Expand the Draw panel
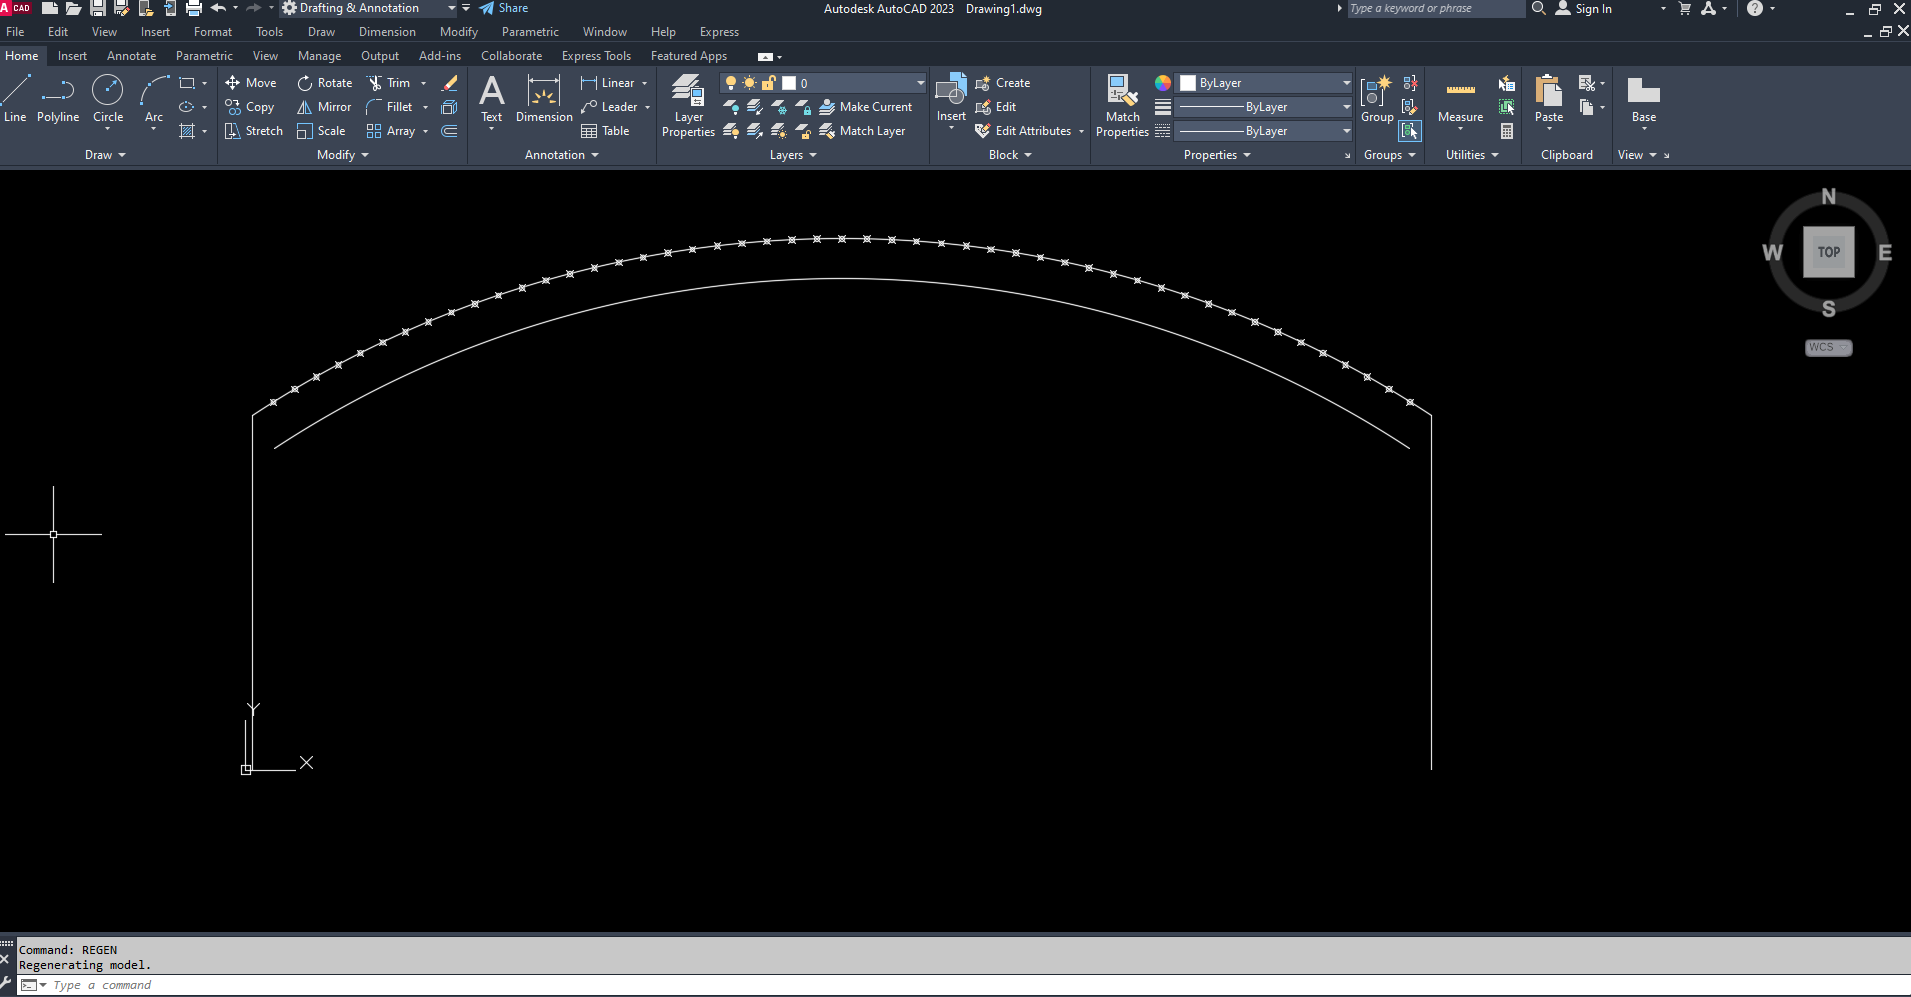This screenshot has height=997, width=1911. click(106, 155)
